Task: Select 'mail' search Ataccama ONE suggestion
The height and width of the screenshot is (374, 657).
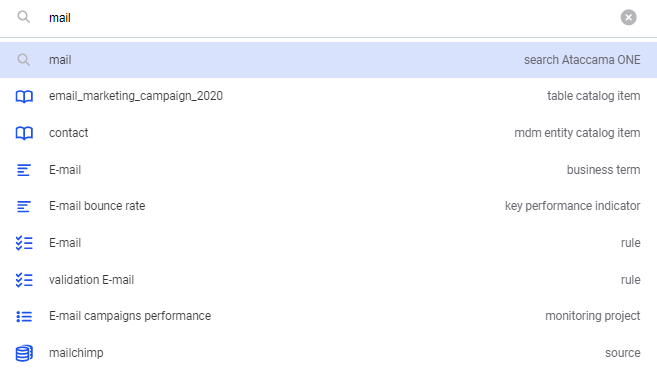Action: [328, 60]
